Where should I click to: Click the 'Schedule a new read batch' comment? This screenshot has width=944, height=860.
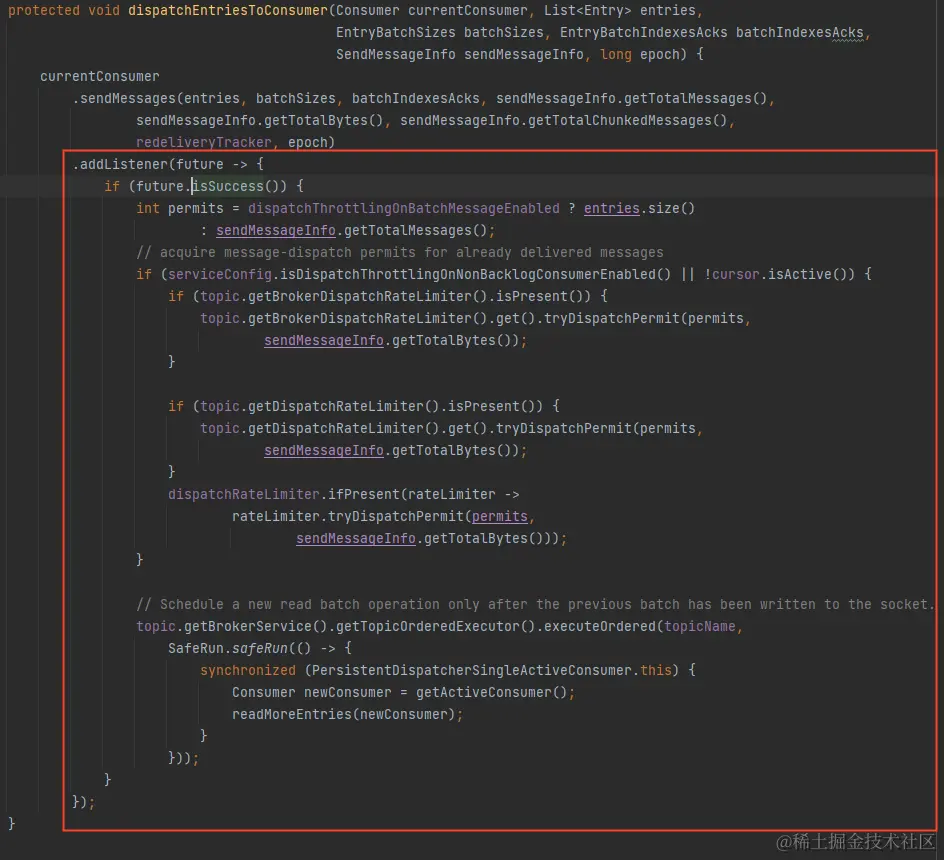point(534,605)
